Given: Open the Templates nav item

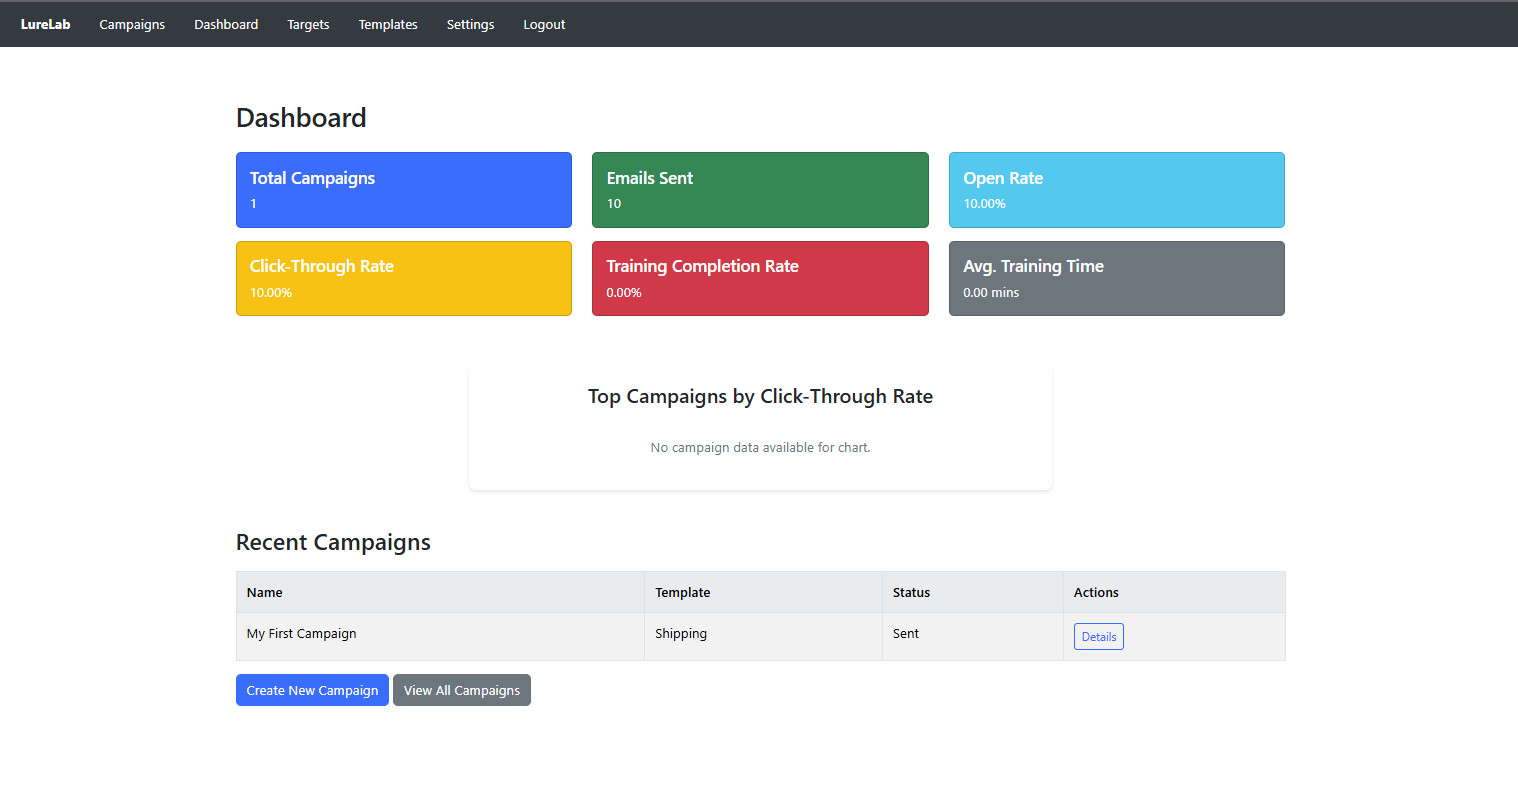Looking at the screenshot, I should (388, 25).
